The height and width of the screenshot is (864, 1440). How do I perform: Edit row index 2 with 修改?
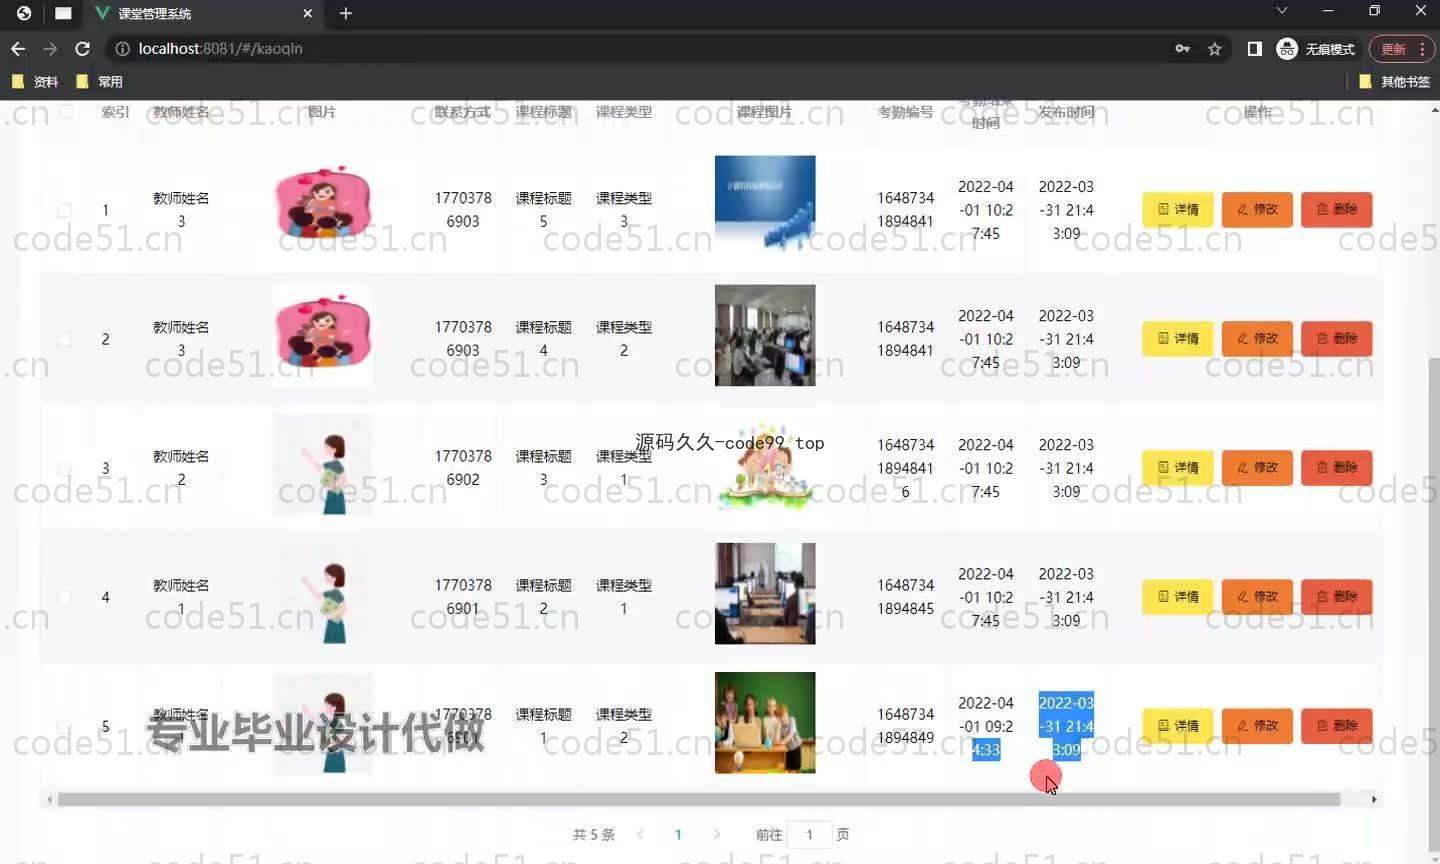(x=1257, y=338)
